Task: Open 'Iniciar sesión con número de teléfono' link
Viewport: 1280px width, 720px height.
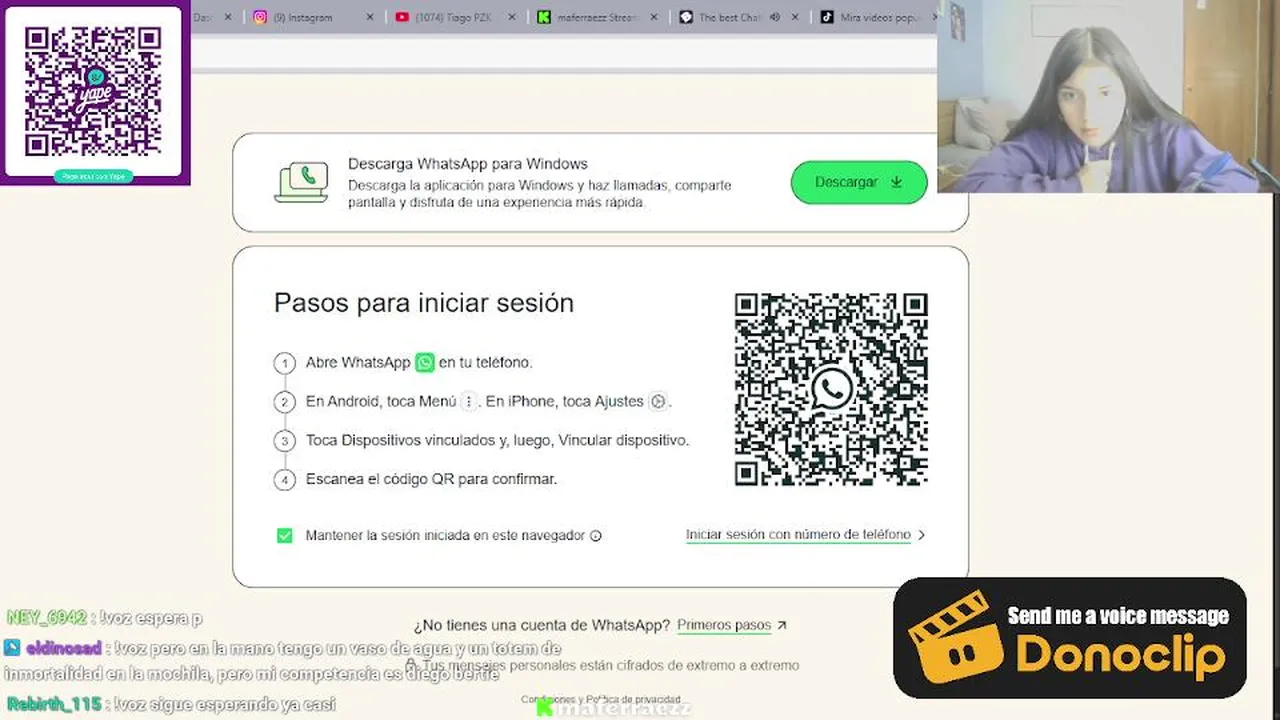Action: 798,535
